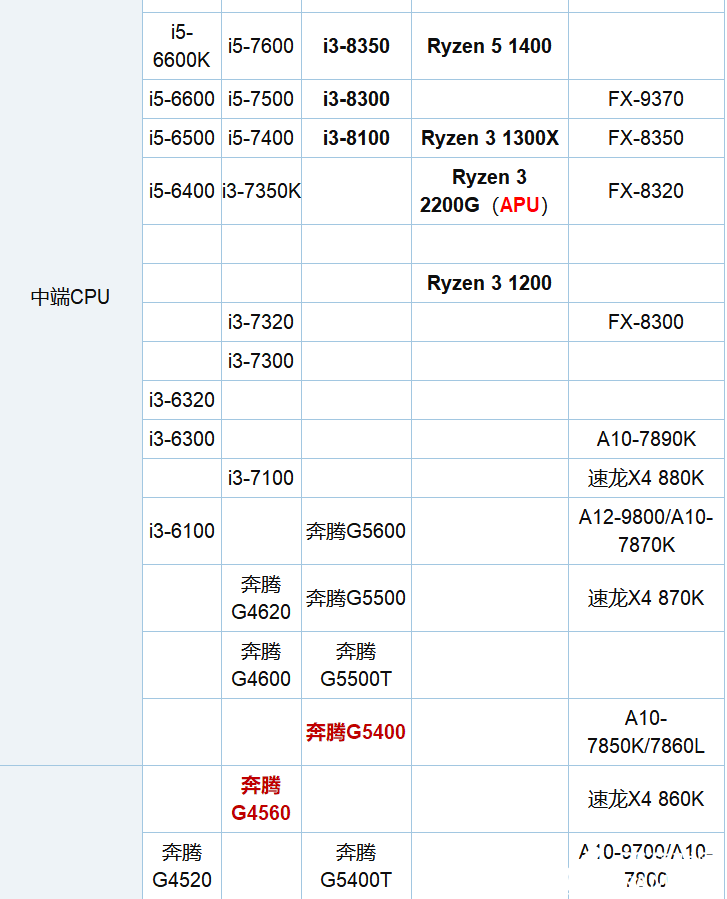Click the i3-7350K cell
This screenshot has height=899, width=727.
click(261, 191)
